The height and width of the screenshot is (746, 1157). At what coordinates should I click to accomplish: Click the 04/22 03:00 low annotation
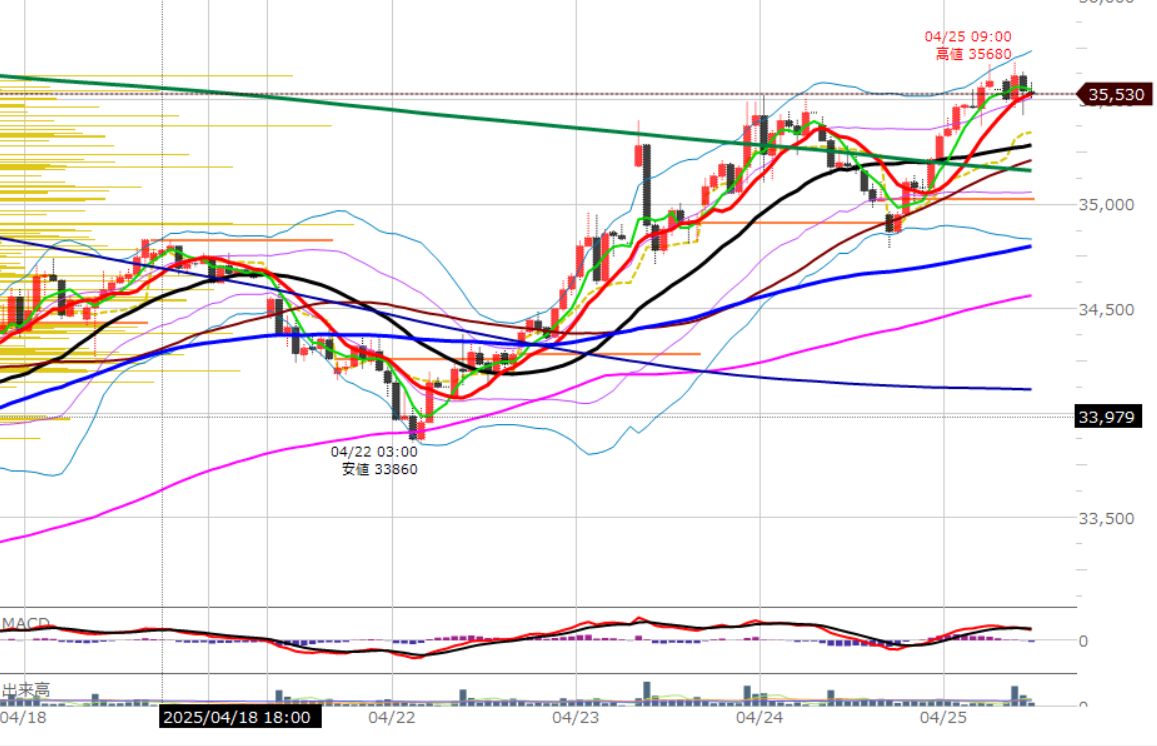point(373,452)
